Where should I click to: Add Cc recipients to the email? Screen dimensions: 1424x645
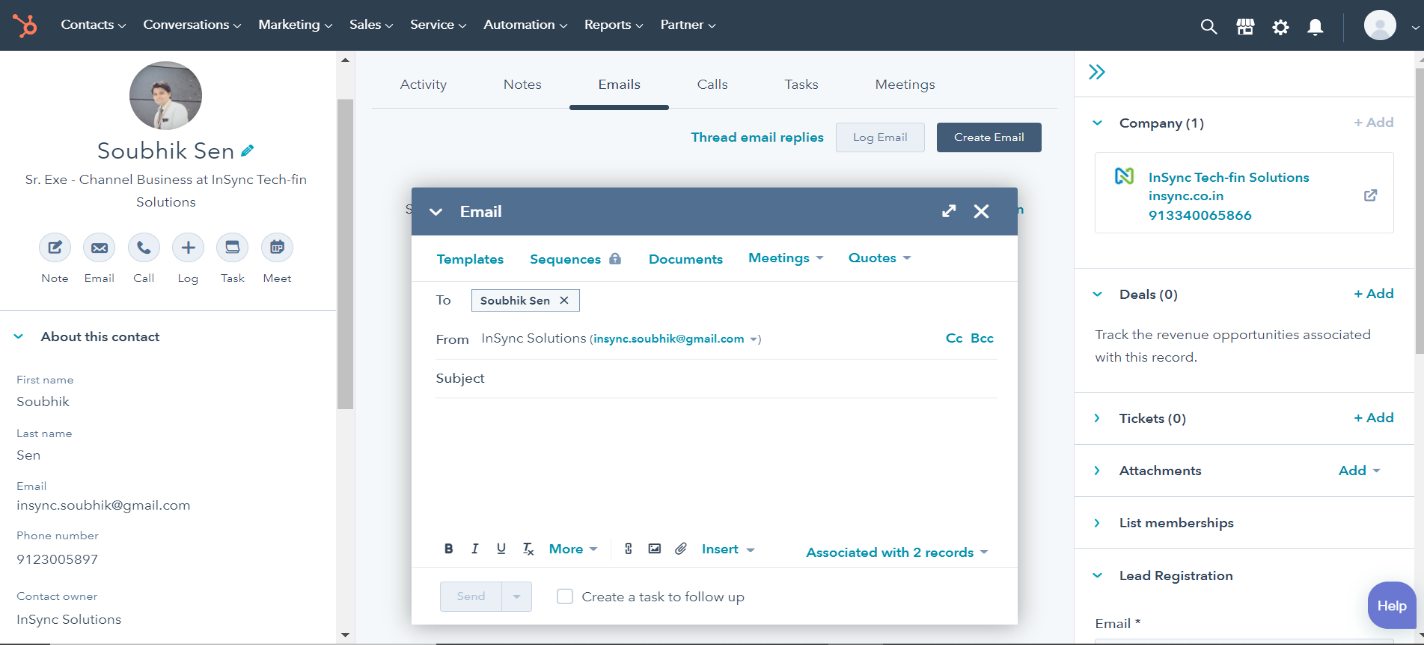pos(954,339)
